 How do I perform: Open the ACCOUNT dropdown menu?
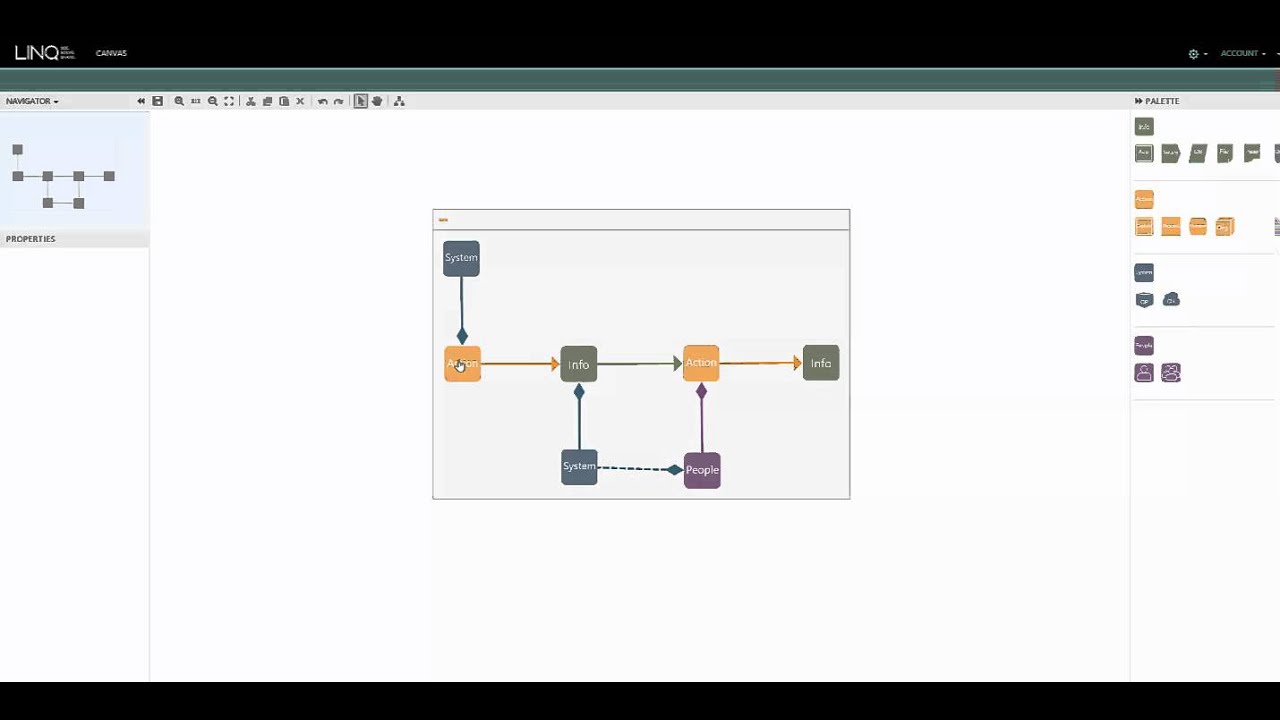coord(1243,53)
